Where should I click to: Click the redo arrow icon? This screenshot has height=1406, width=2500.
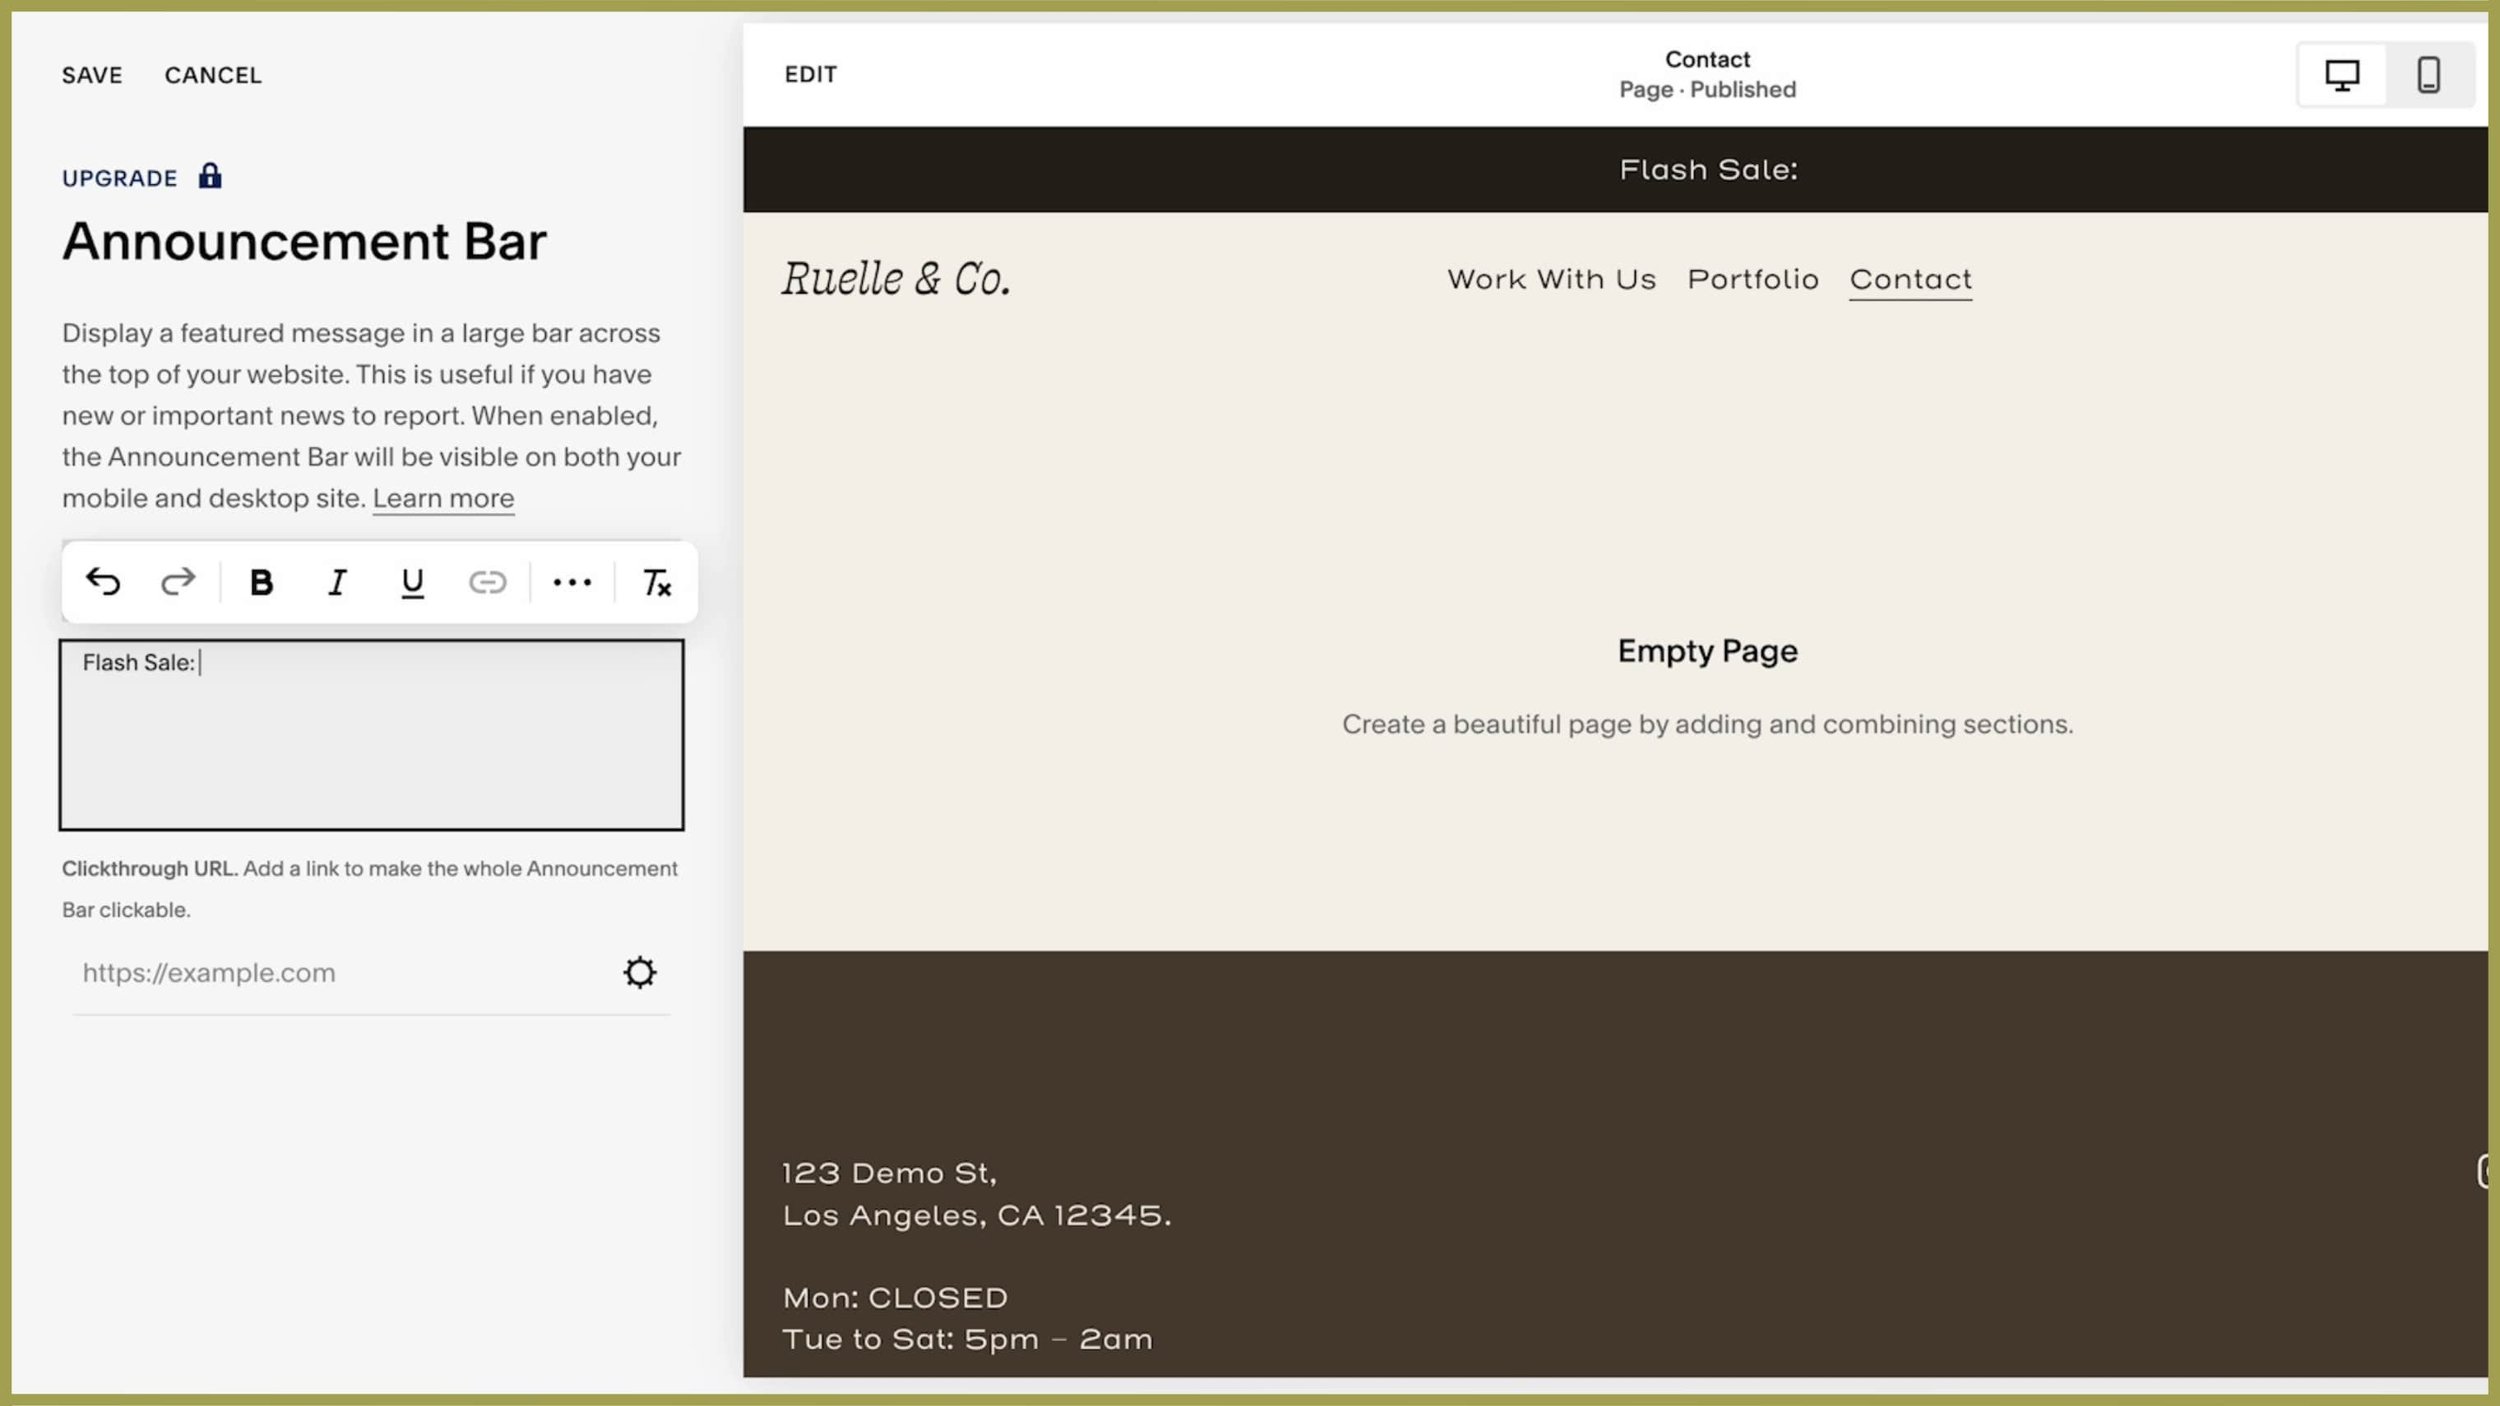178,582
